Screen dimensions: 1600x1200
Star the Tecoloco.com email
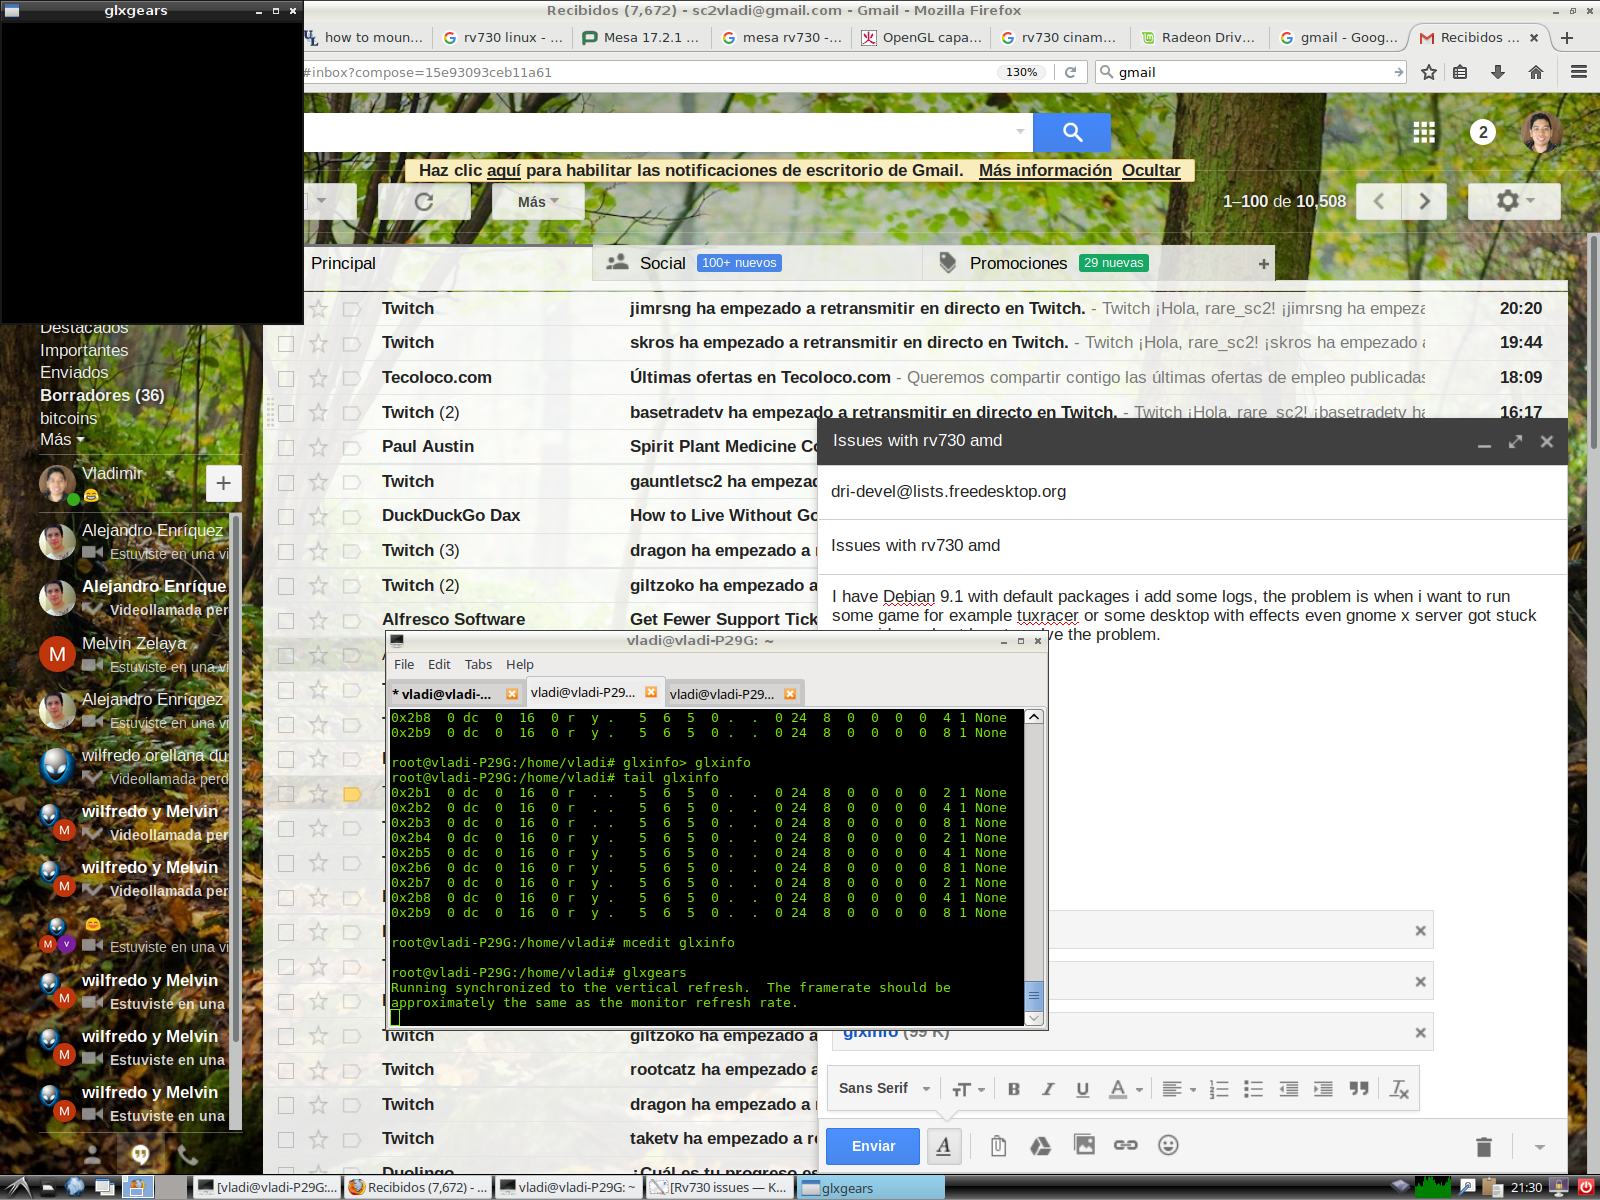point(318,378)
